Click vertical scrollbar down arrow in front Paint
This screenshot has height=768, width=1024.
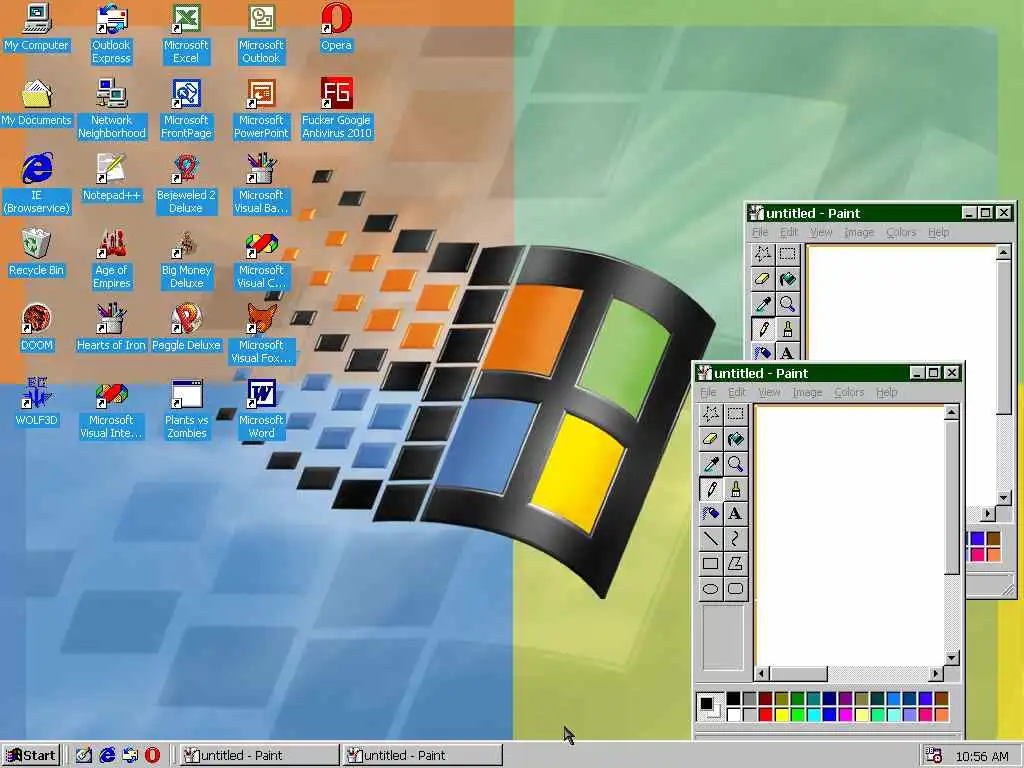952,658
